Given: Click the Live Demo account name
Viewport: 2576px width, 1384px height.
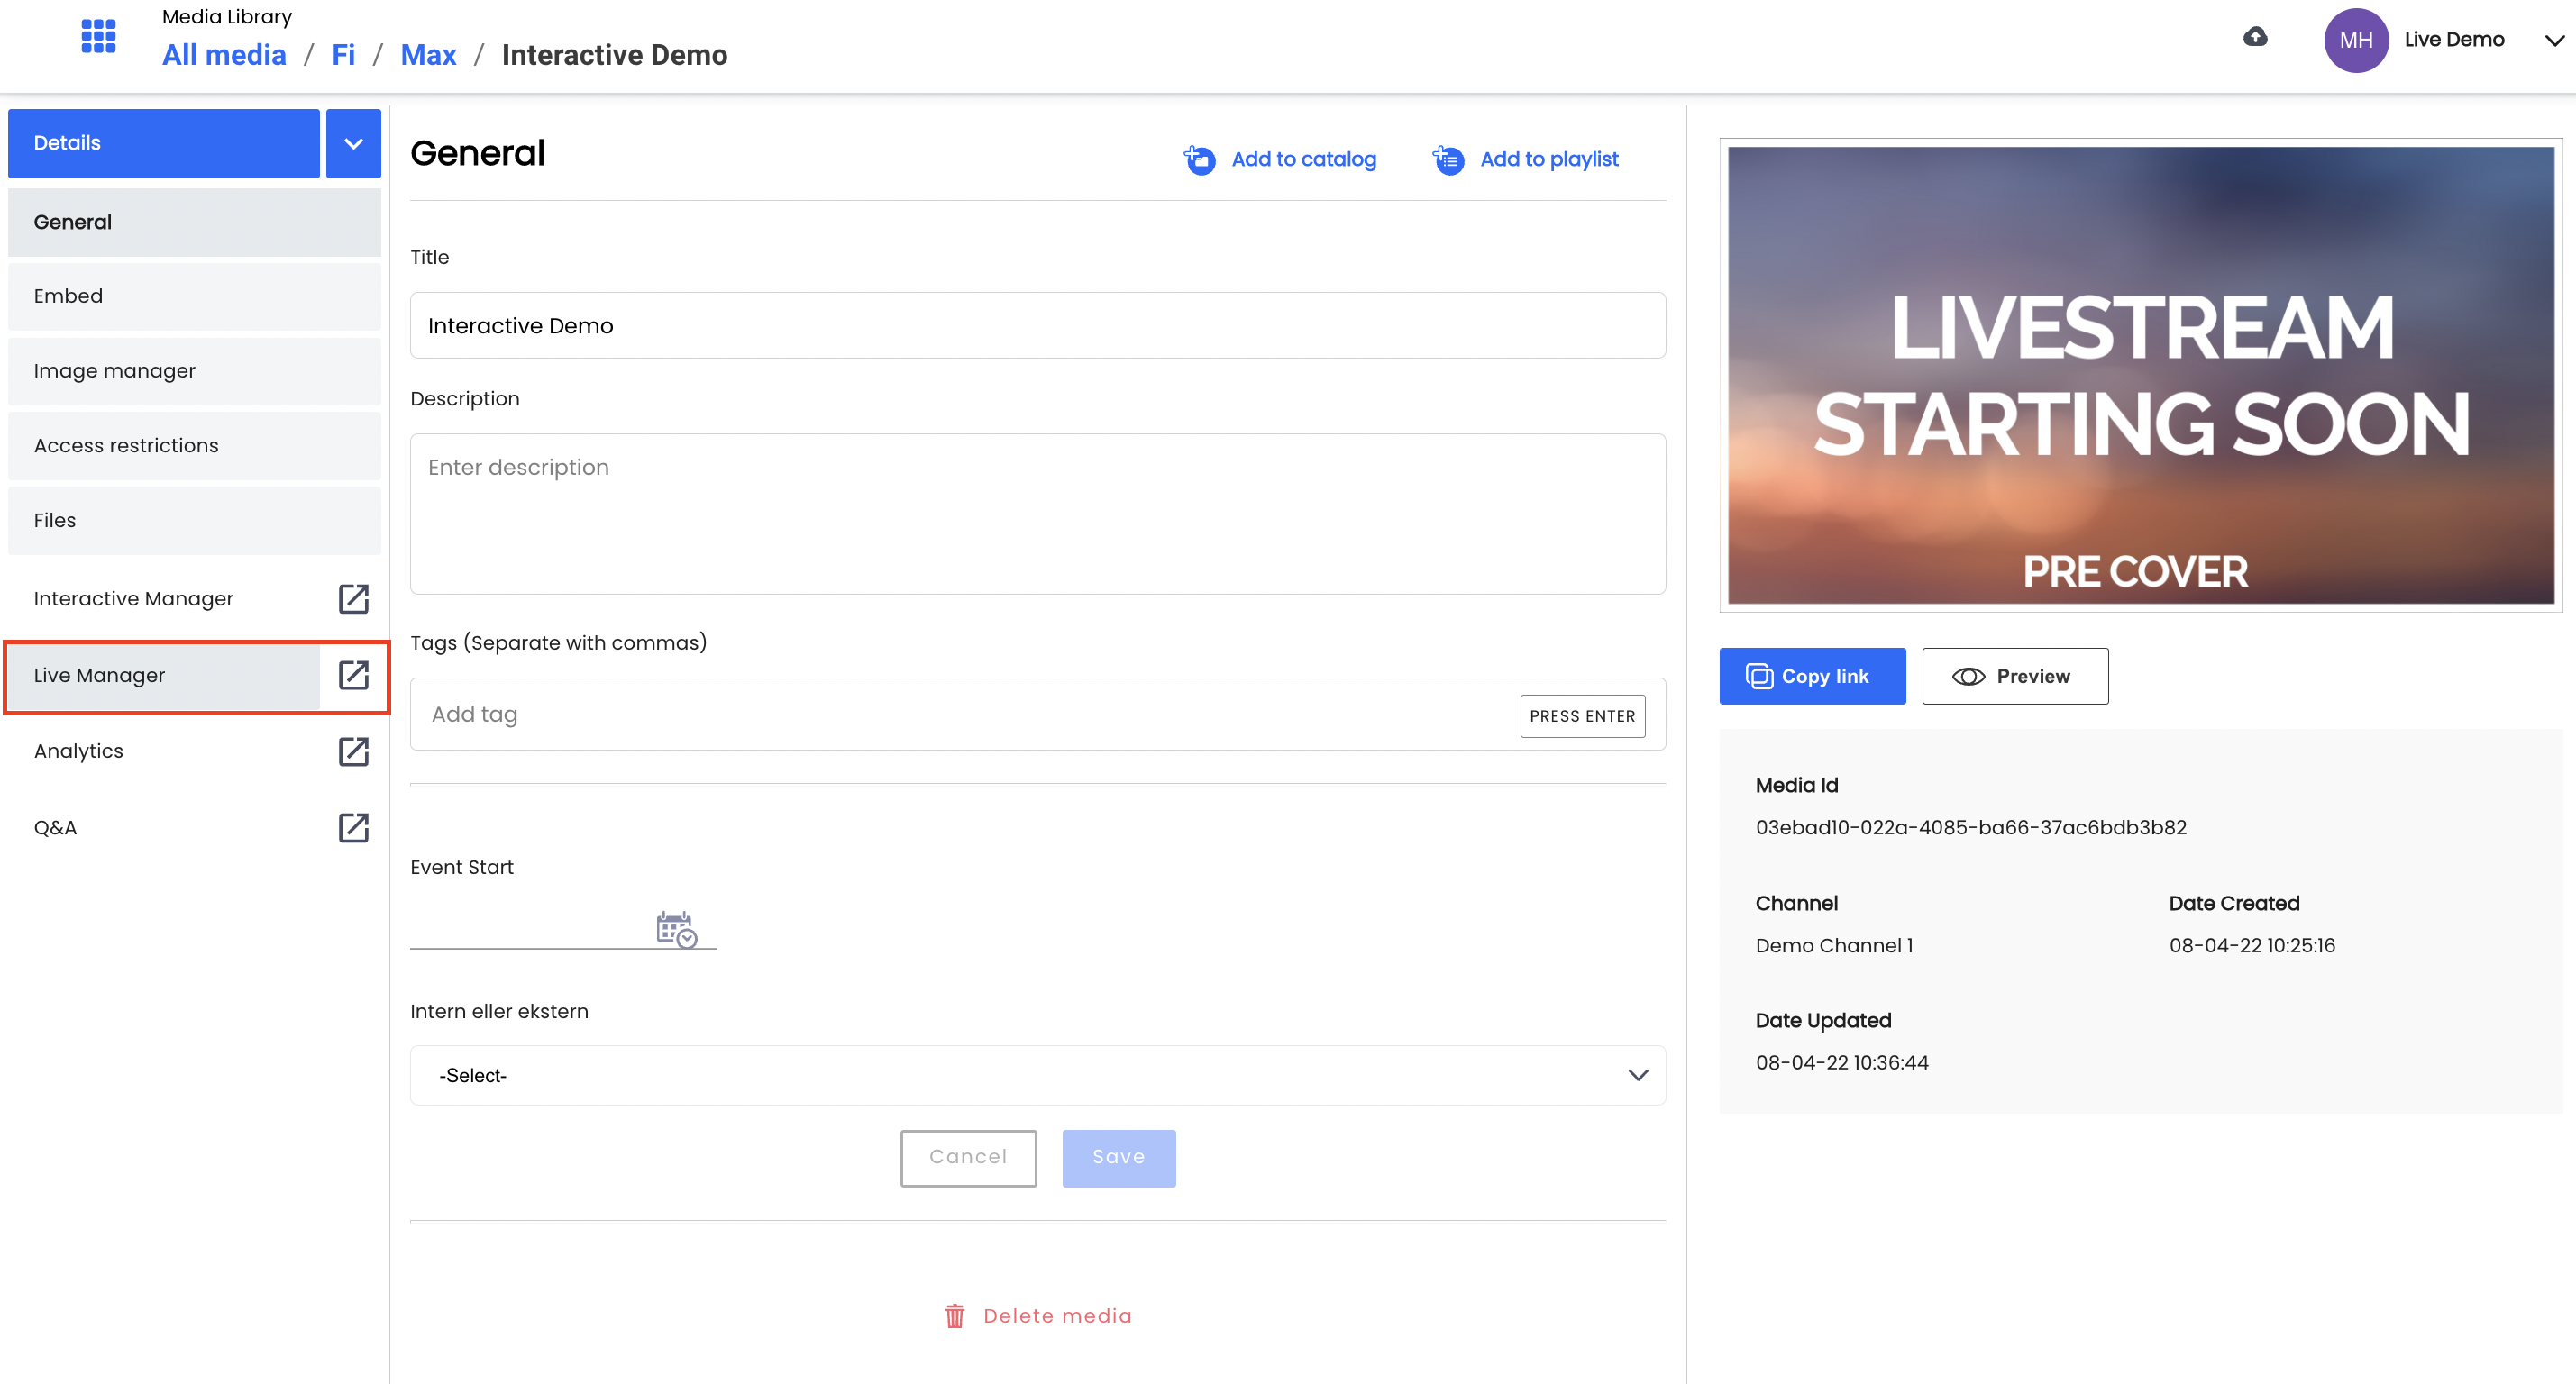Looking at the screenshot, I should [2454, 39].
